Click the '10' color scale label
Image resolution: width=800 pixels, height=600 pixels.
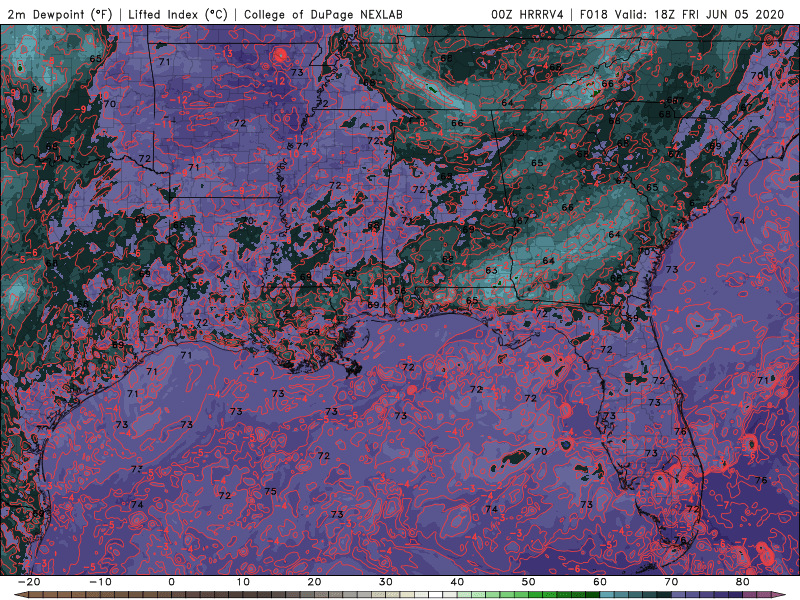click(243, 582)
